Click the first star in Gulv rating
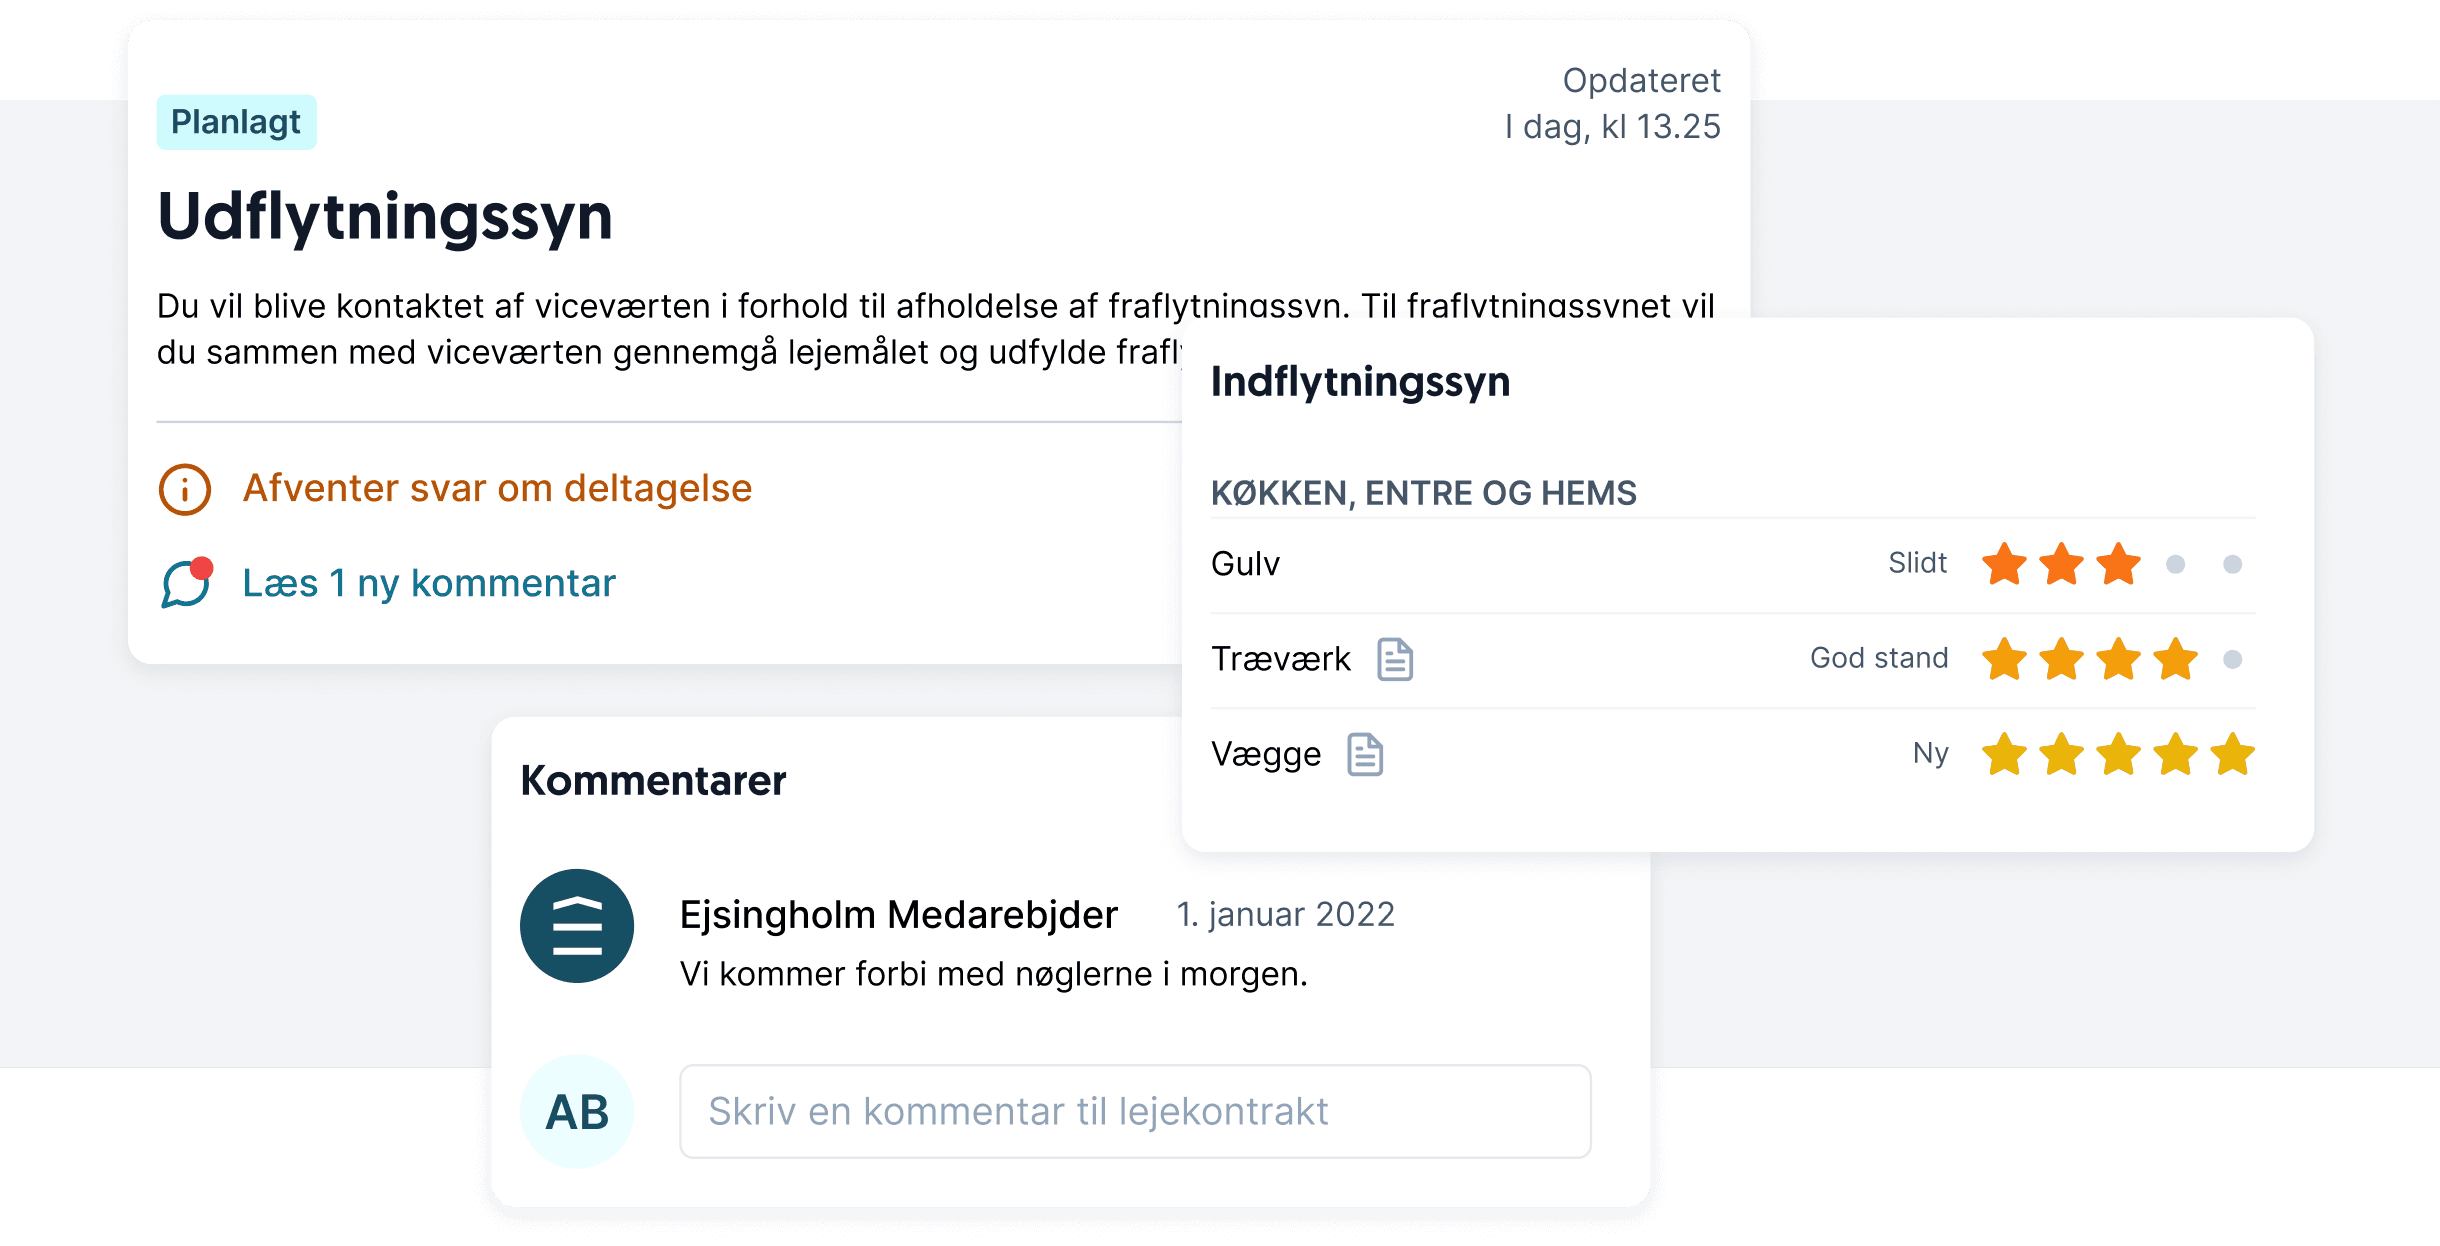2440x1246 pixels. [x=2004, y=564]
